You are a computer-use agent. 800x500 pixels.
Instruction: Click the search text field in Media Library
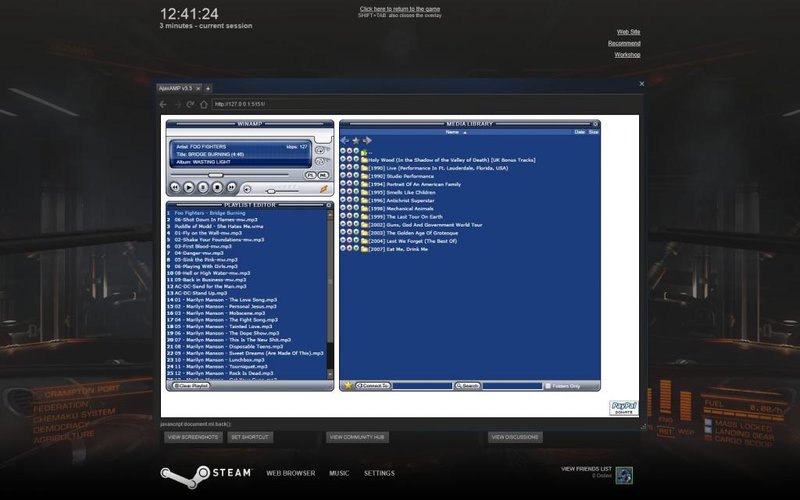(x=512, y=386)
